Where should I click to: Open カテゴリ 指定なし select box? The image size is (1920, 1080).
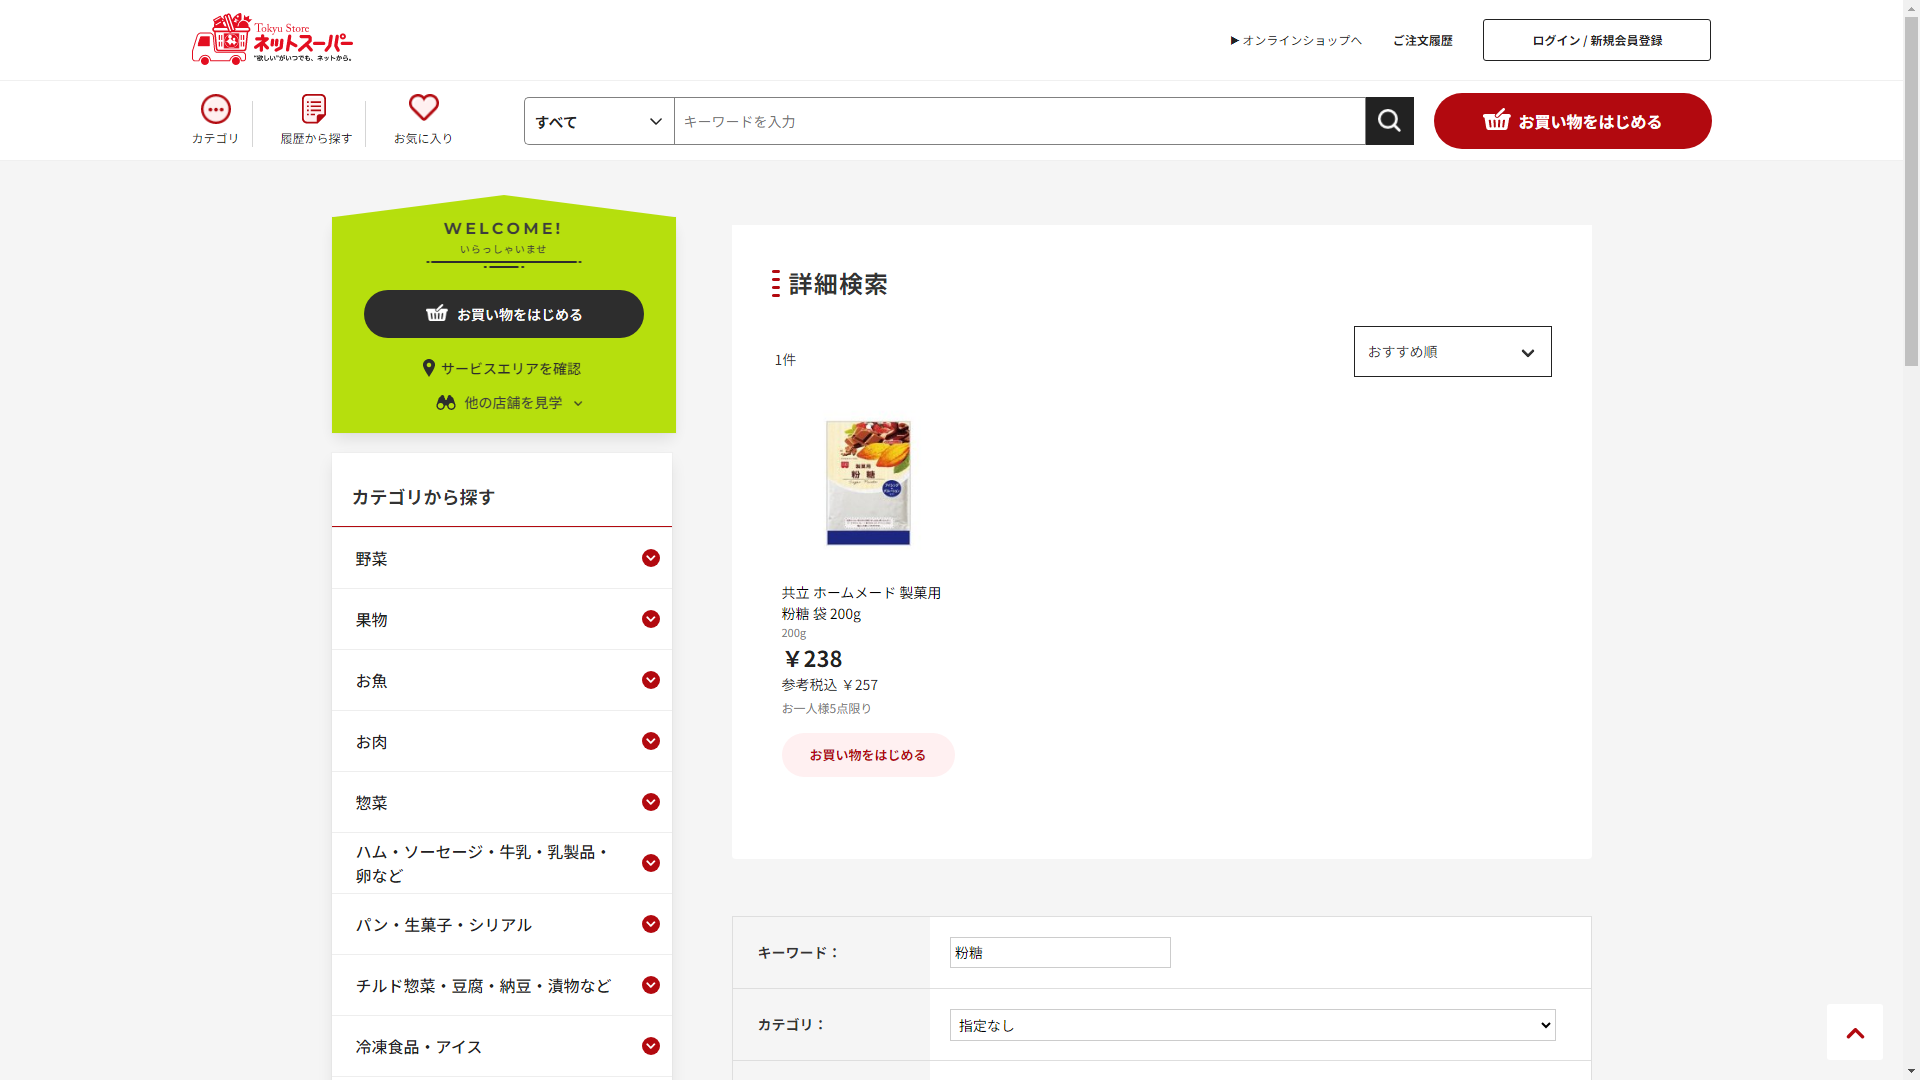(1251, 1025)
